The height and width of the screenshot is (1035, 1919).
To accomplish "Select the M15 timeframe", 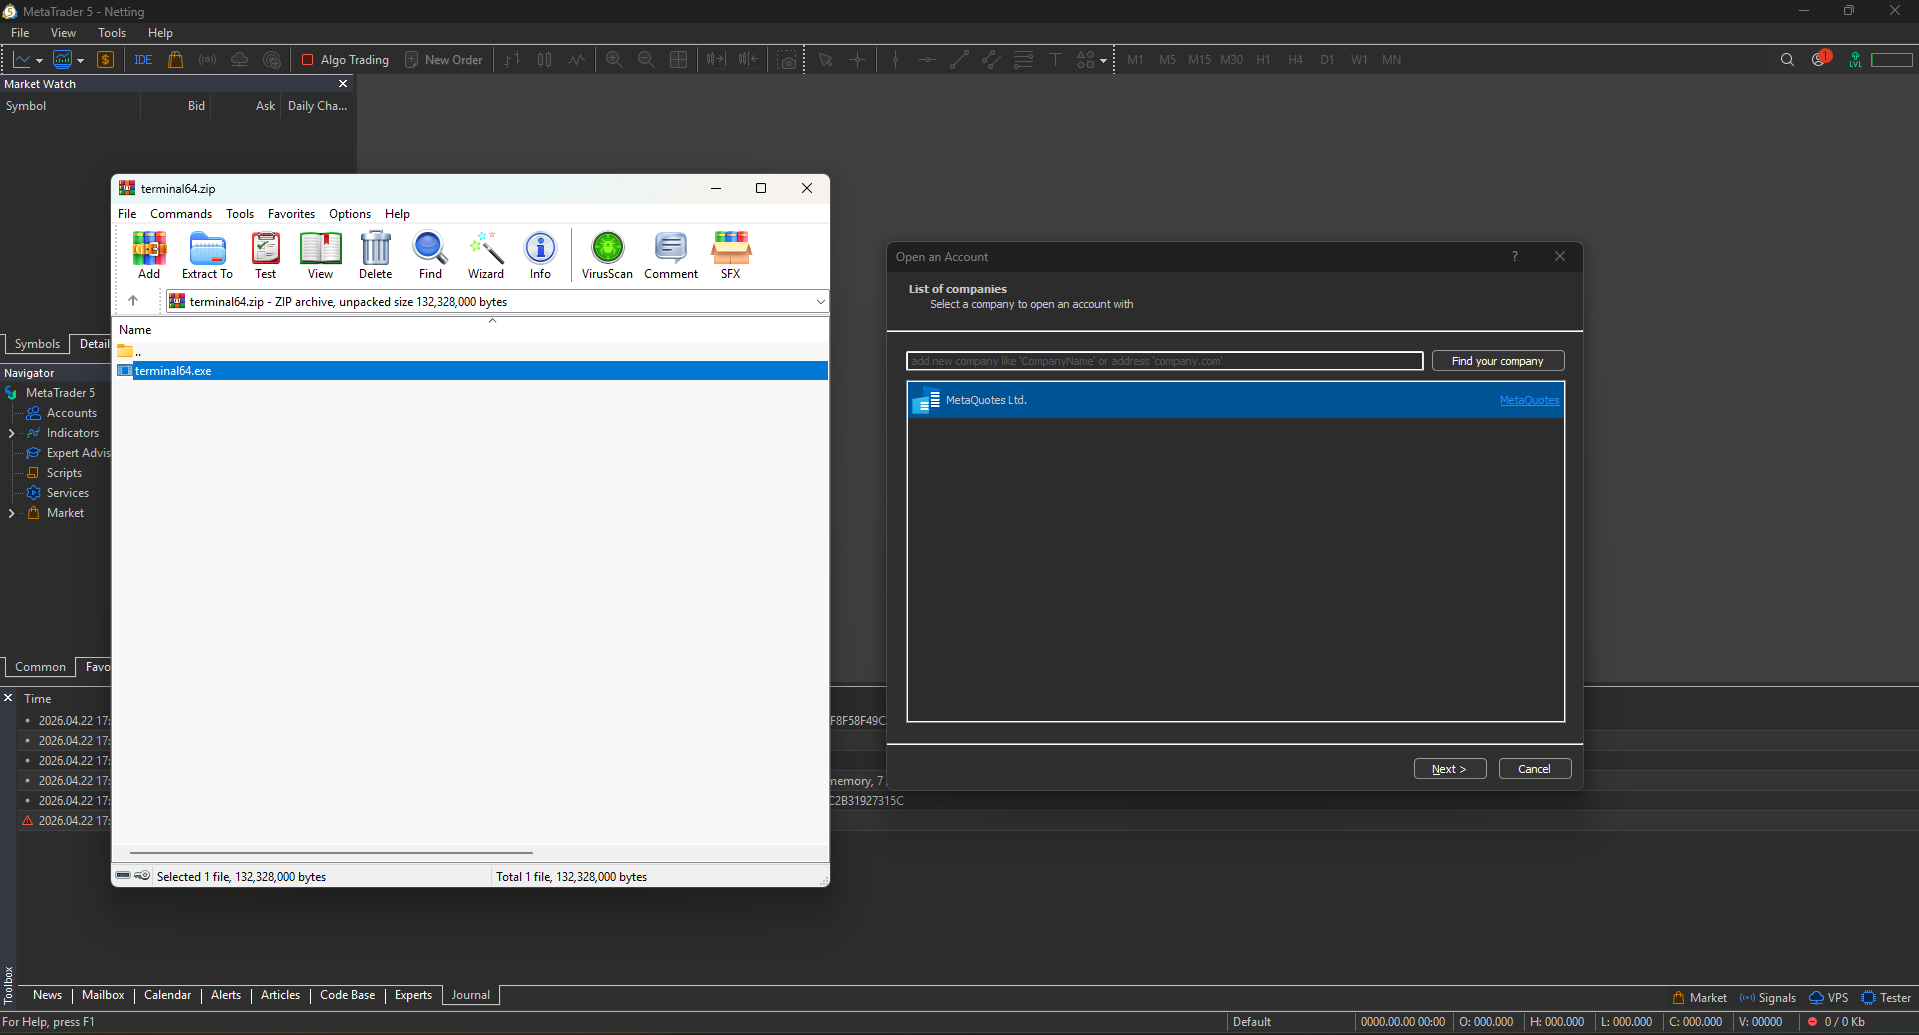I will (x=1199, y=60).
